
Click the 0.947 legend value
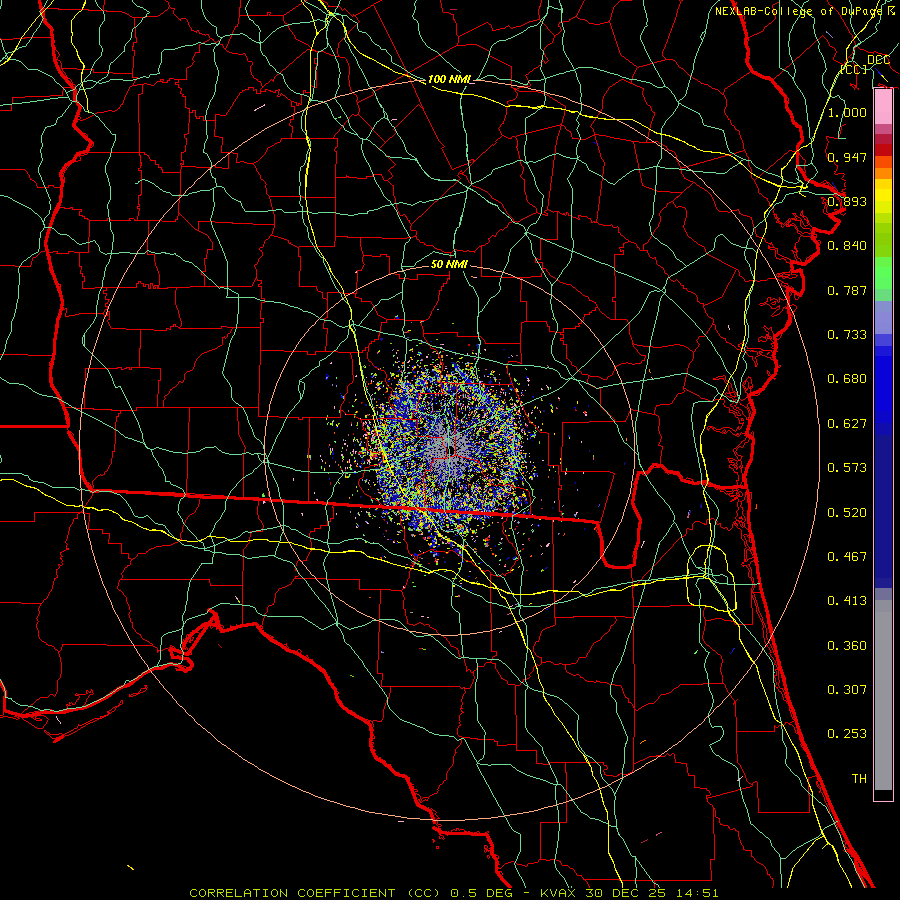tap(847, 157)
